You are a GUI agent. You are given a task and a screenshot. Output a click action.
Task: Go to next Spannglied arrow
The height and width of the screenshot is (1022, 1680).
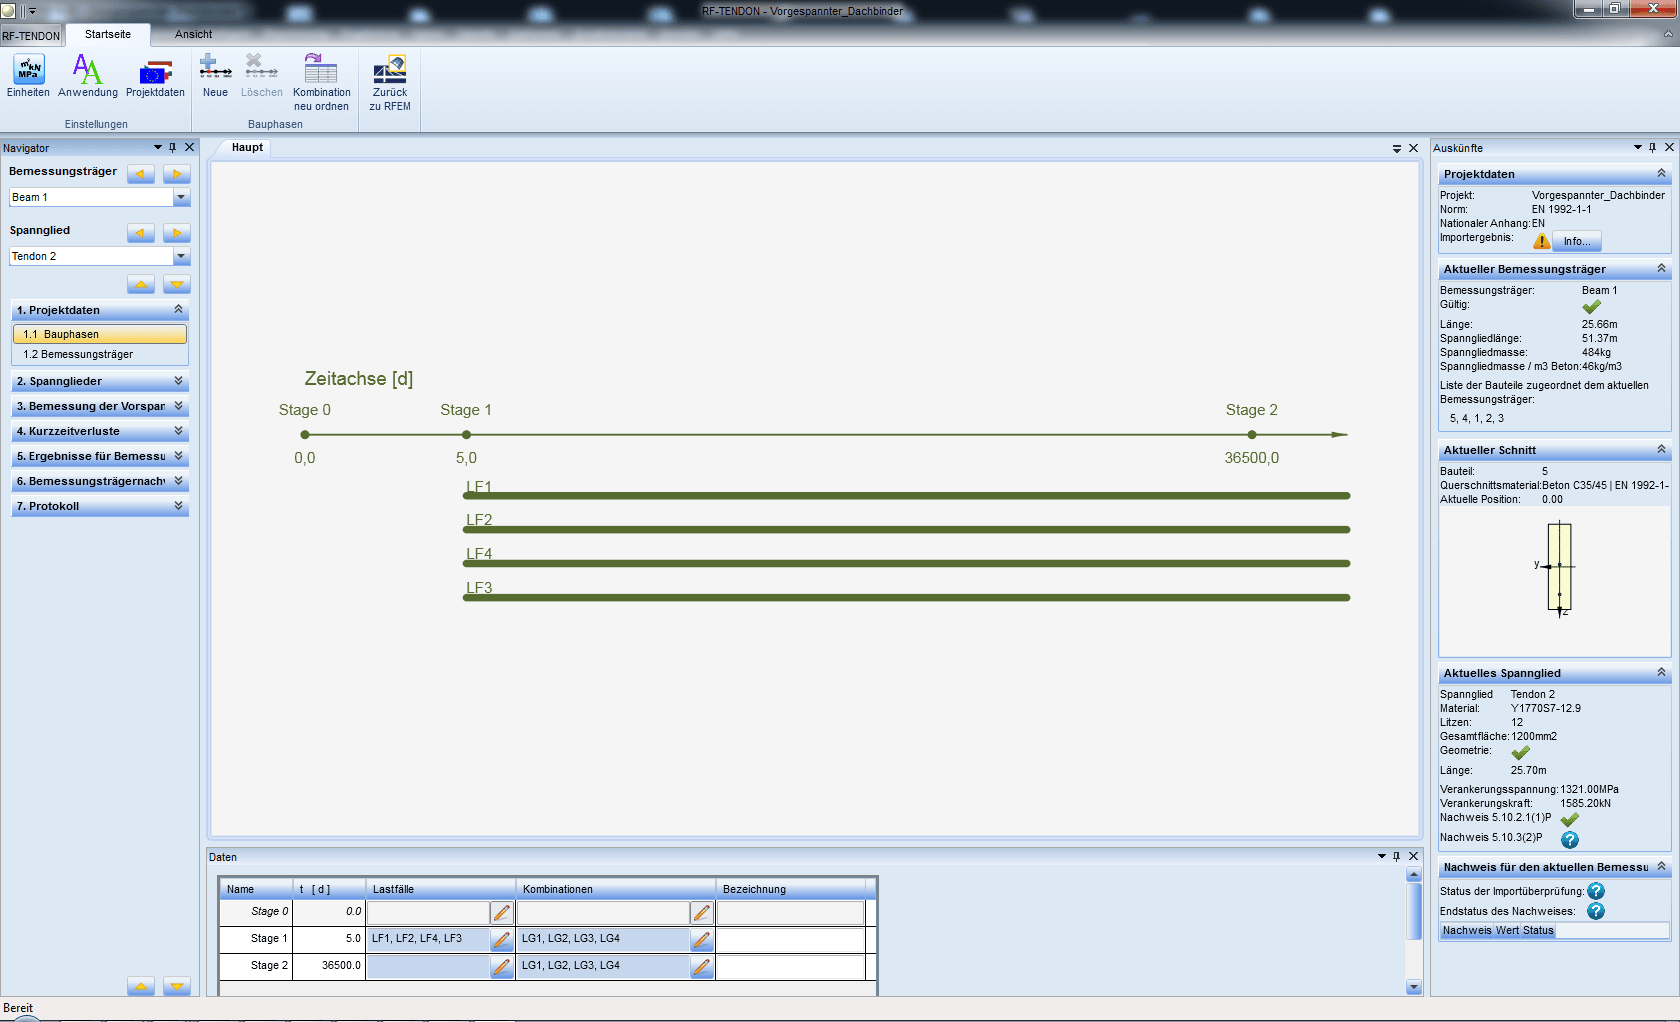tap(177, 233)
